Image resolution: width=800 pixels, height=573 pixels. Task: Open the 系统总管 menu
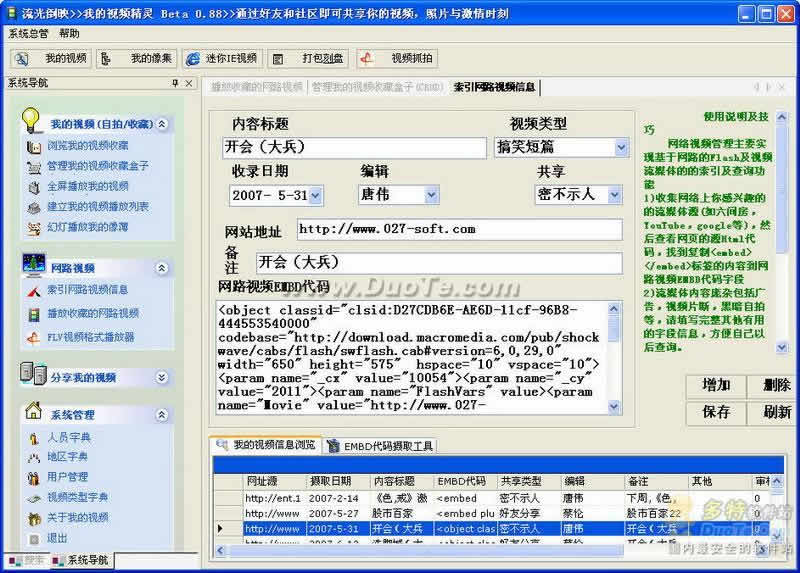click(28, 34)
